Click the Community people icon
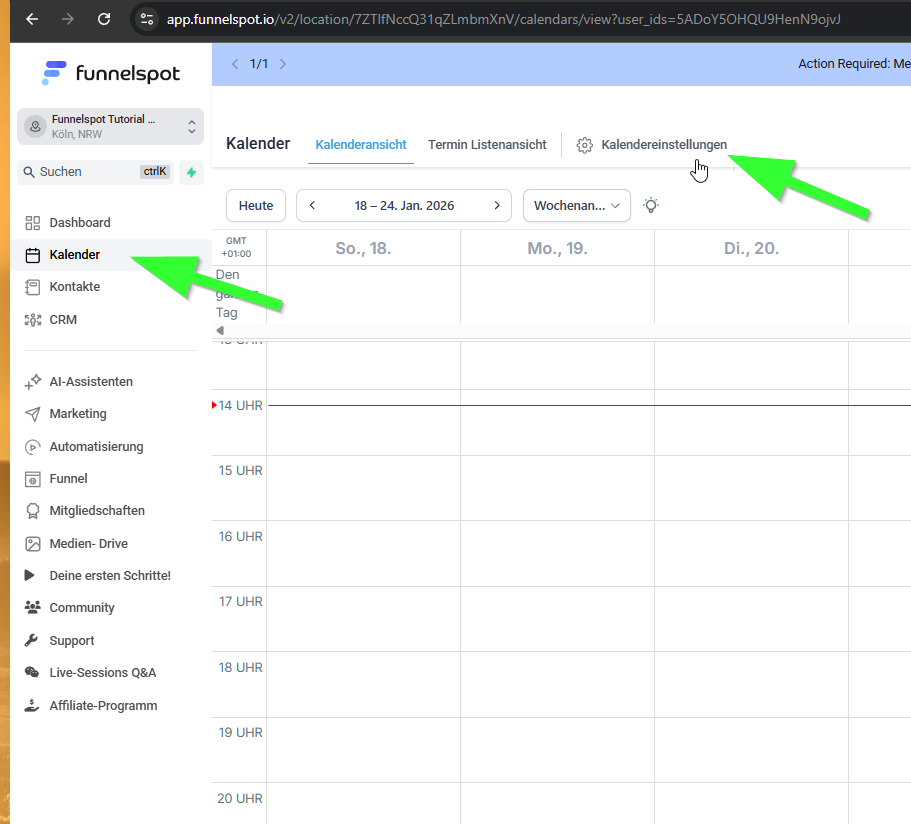Viewport: 911px width, 824px height. coord(33,607)
